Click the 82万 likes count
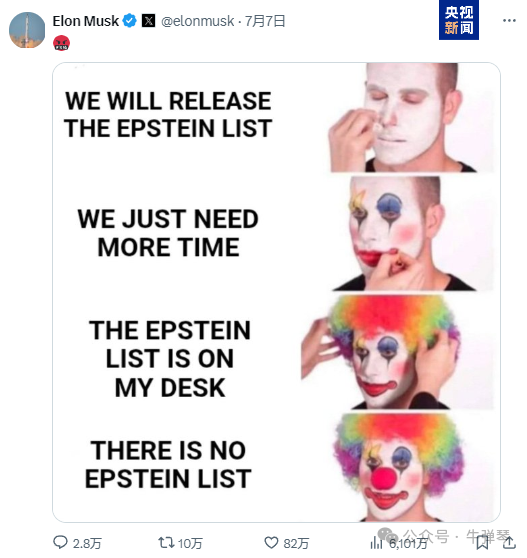This screenshot has height=558, width=527. 296,543
